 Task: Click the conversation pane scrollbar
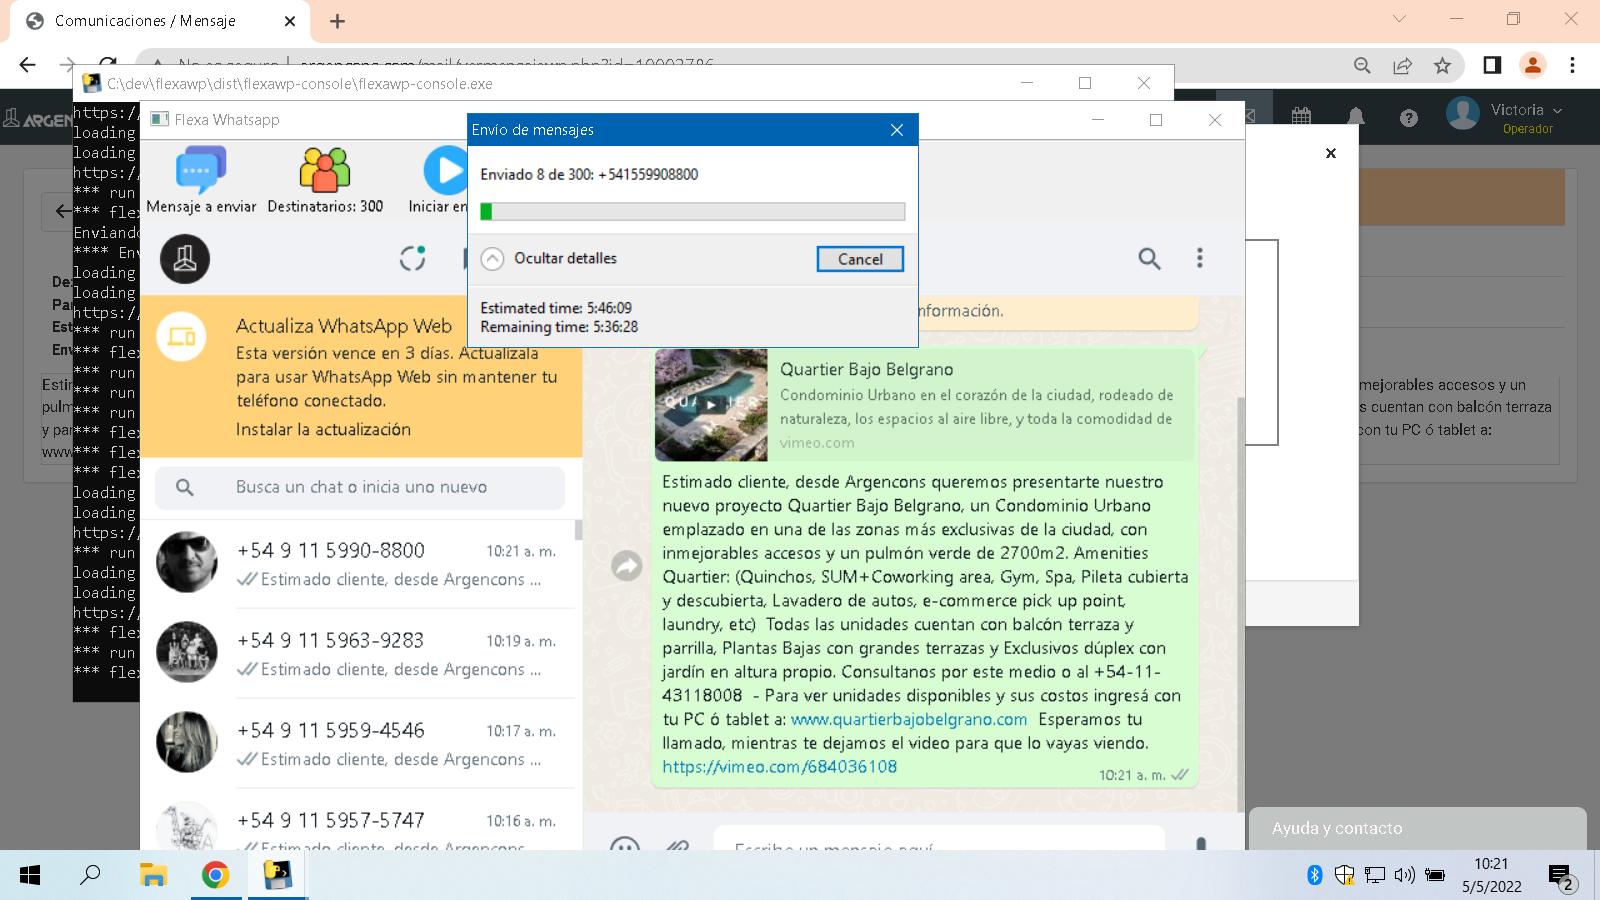[x=1242, y=604]
